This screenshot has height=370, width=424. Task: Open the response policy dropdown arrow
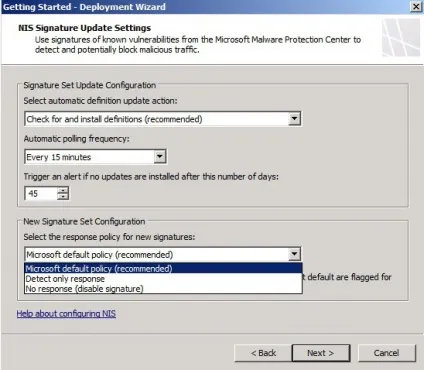pos(294,254)
